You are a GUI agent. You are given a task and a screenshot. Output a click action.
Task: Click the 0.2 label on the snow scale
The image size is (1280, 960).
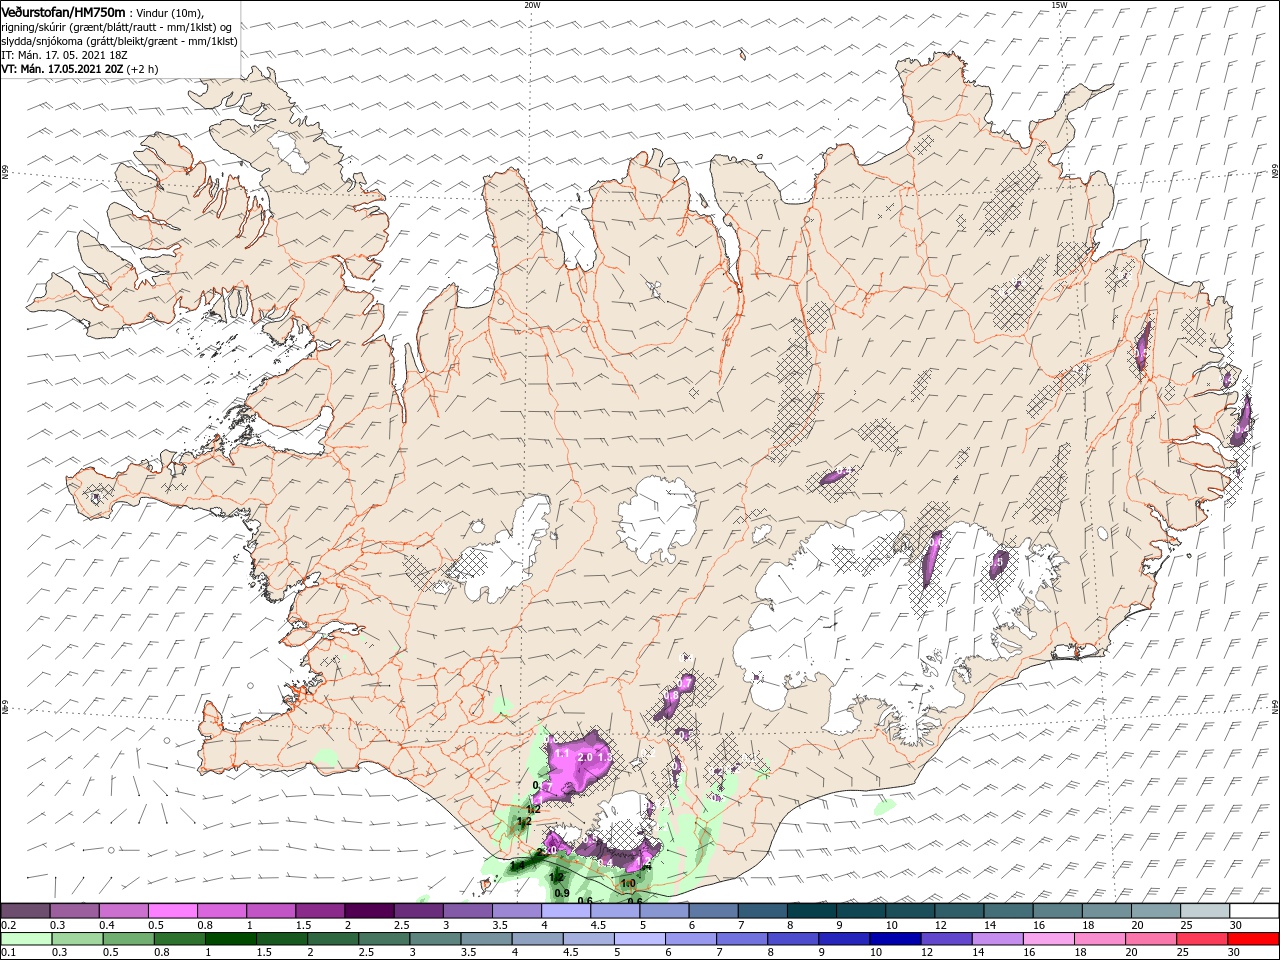[x=8, y=925]
